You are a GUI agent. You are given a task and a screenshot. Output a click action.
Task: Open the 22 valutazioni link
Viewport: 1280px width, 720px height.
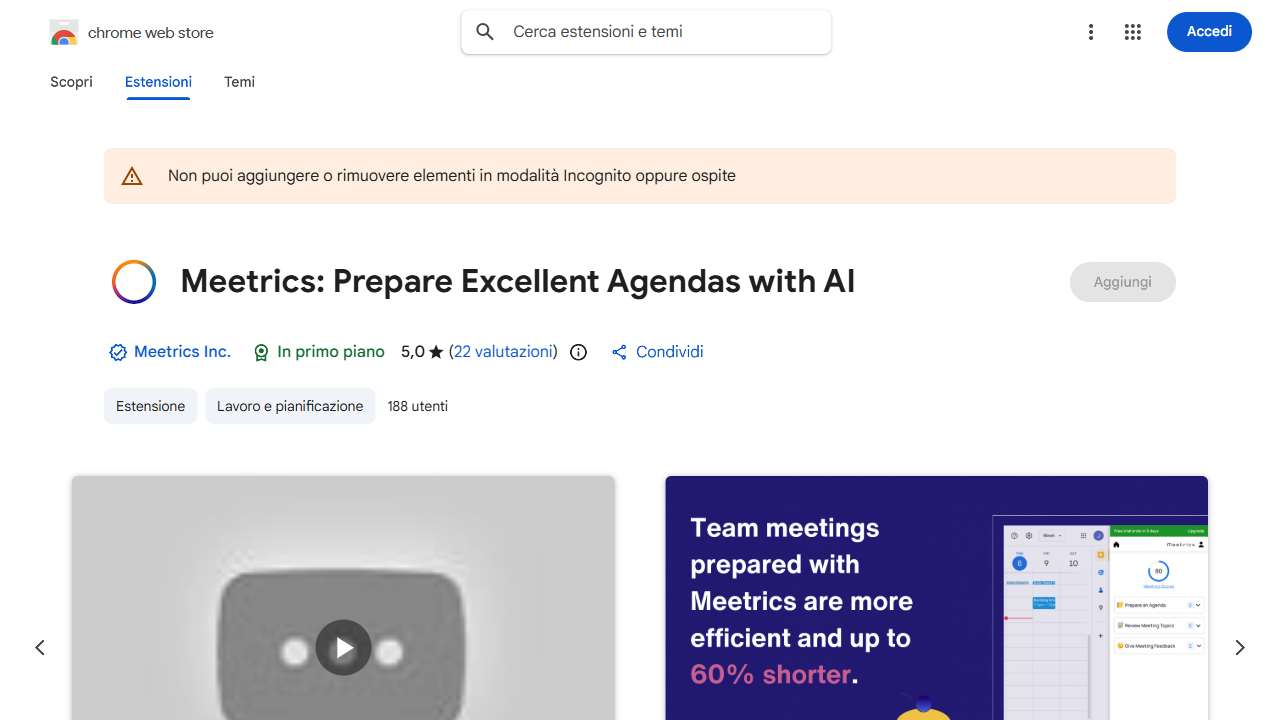coord(503,352)
